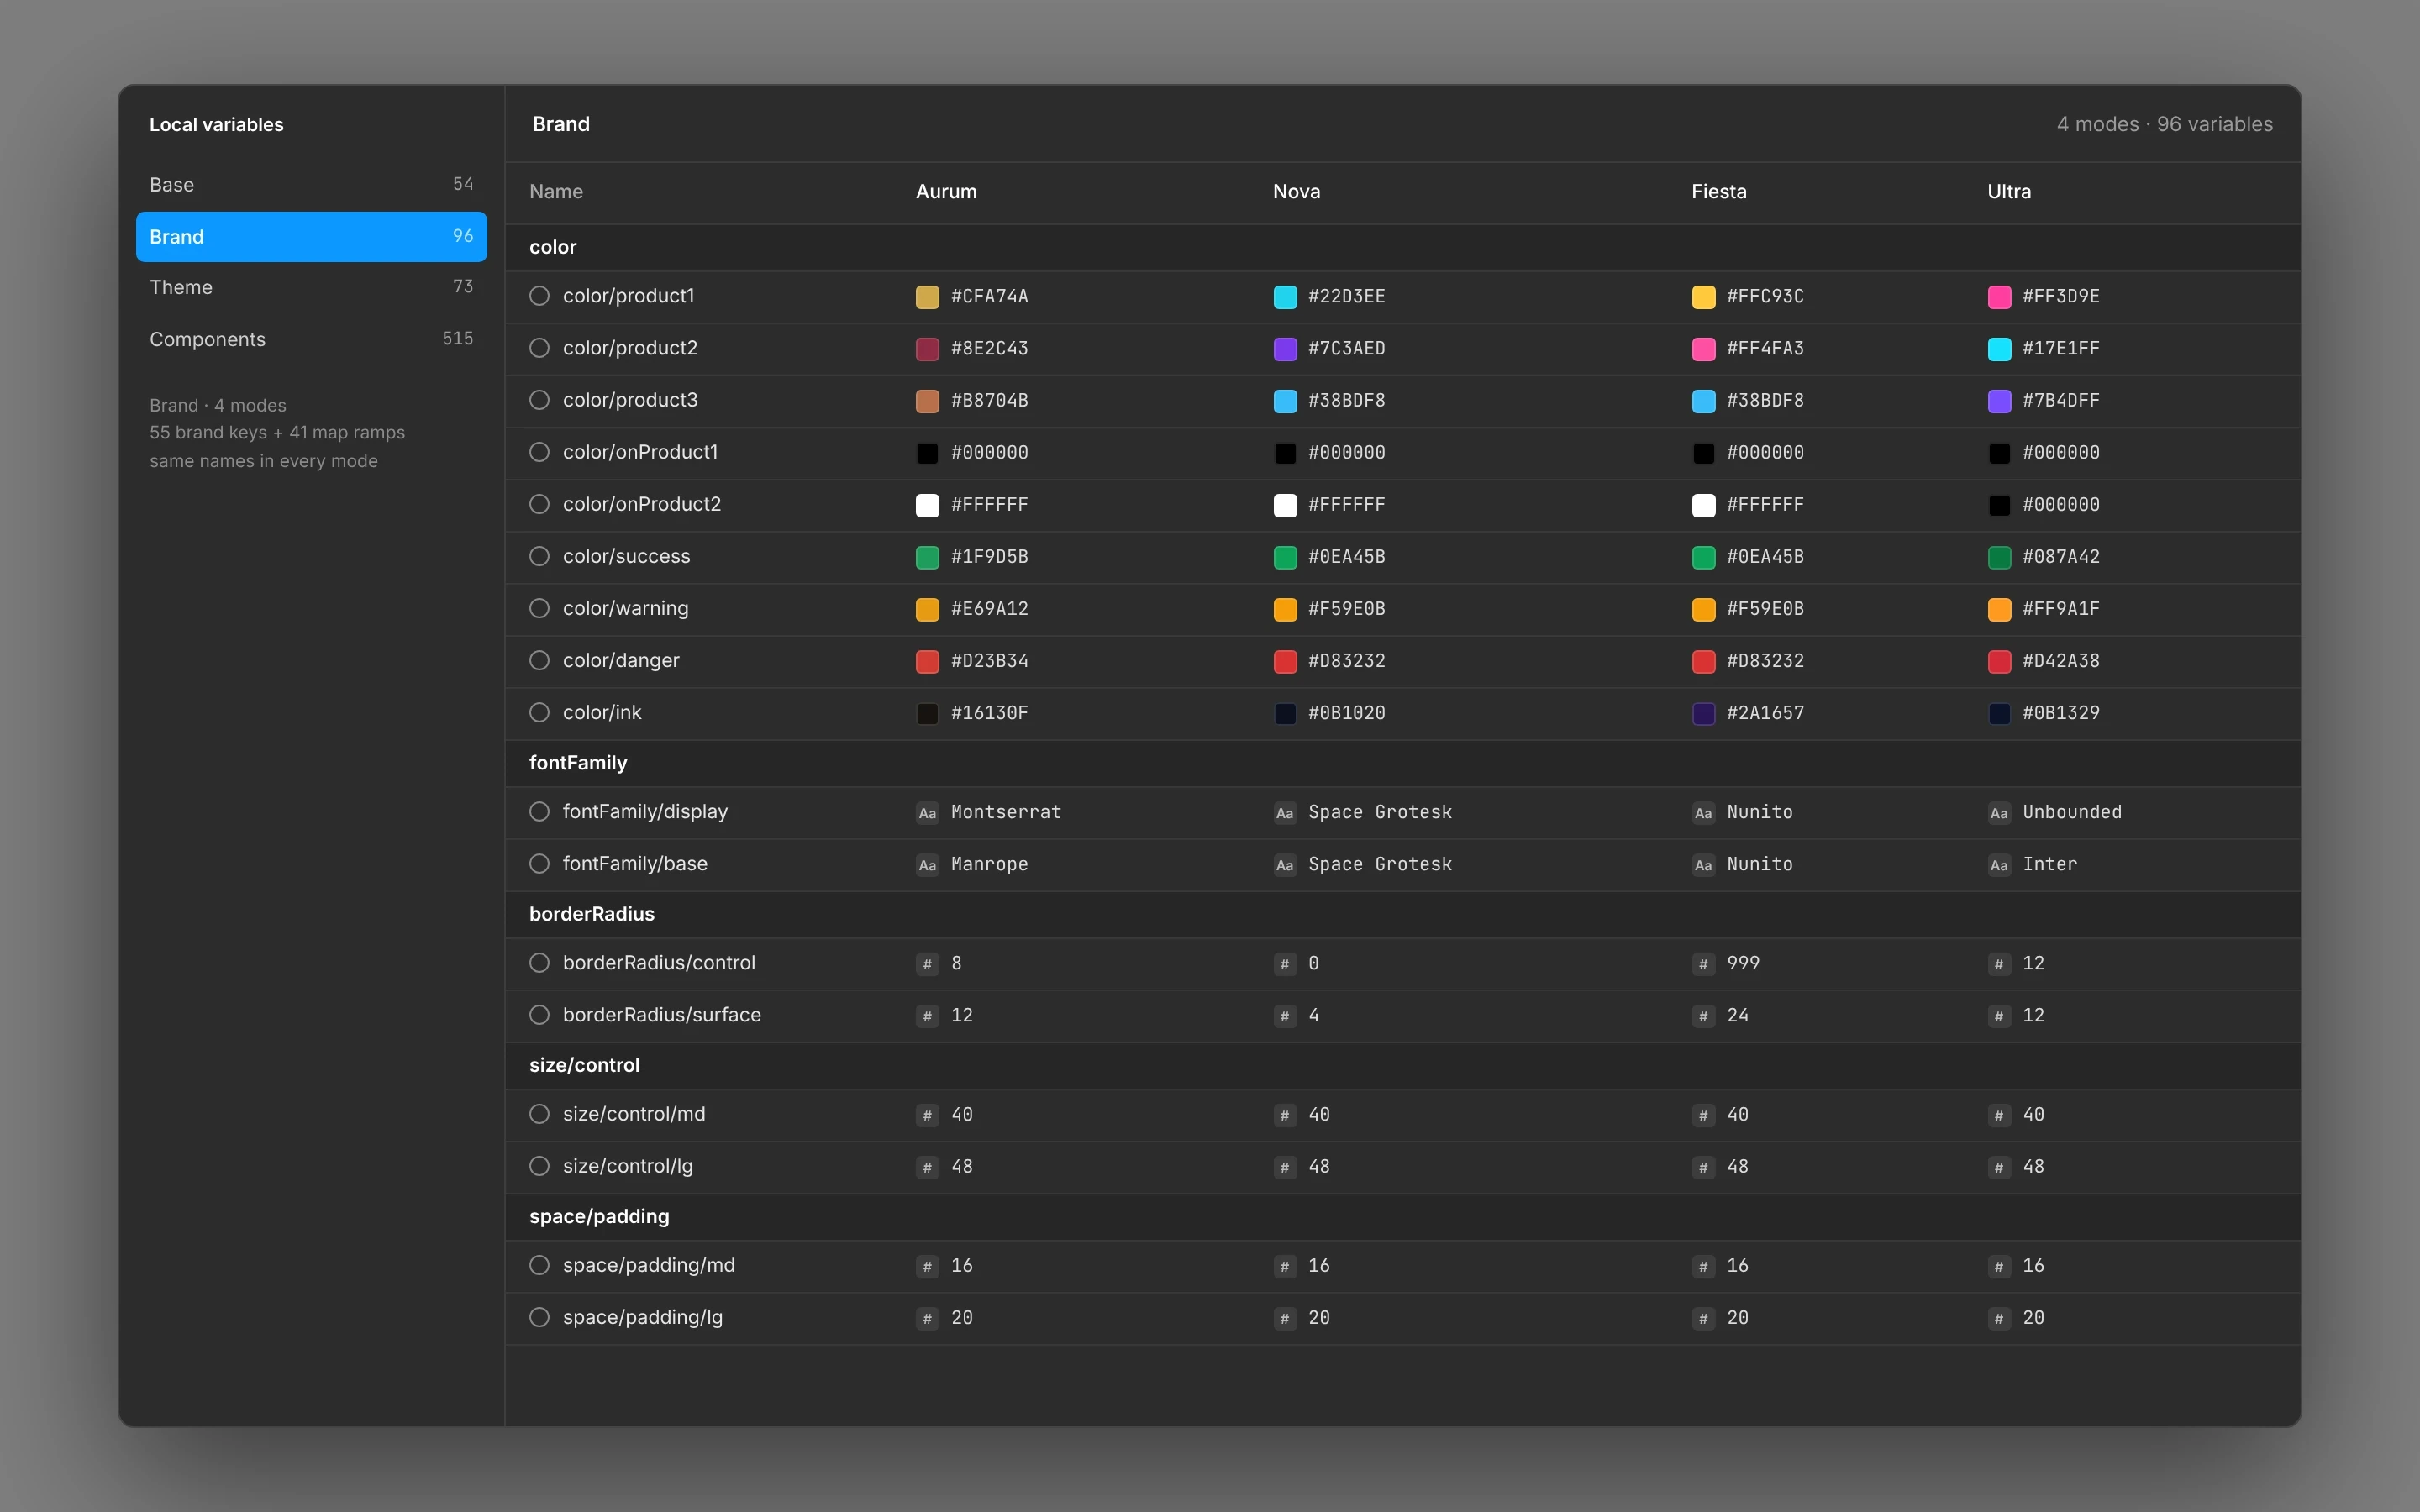Screen dimensions: 2420x1512
Task: Click the Inter value in the Ultra column
Action: click(x=2049, y=864)
